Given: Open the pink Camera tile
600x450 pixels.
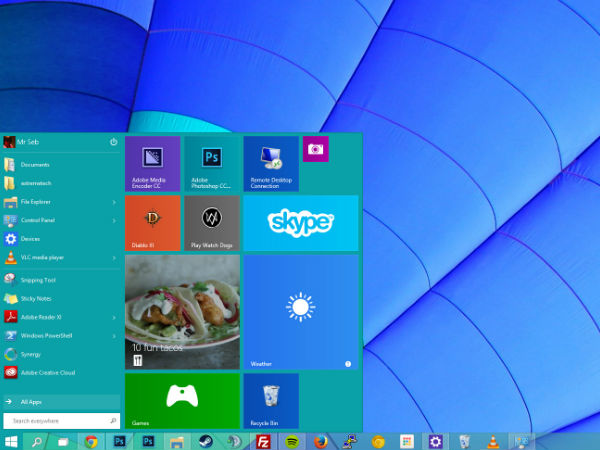Looking at the screenshot, I should [x=316, y=148].
